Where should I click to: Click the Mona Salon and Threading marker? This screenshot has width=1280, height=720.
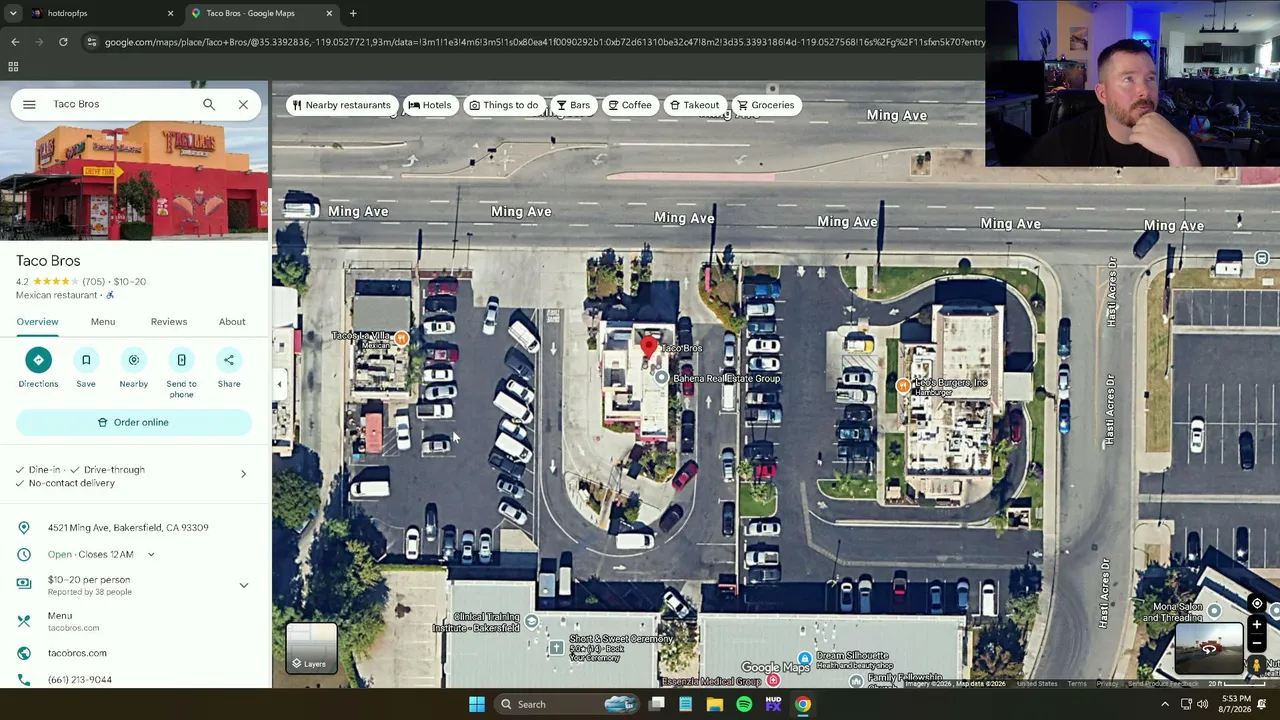click(1214, 611)
